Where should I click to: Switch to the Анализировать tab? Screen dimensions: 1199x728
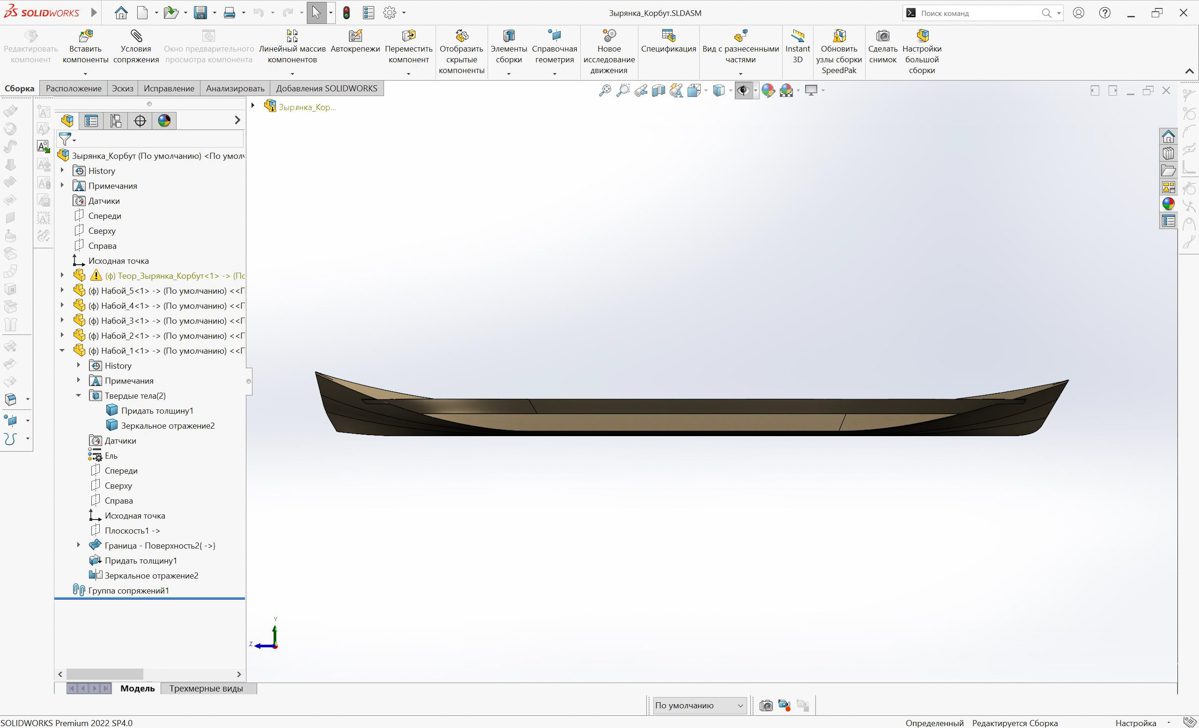[235, 89]
